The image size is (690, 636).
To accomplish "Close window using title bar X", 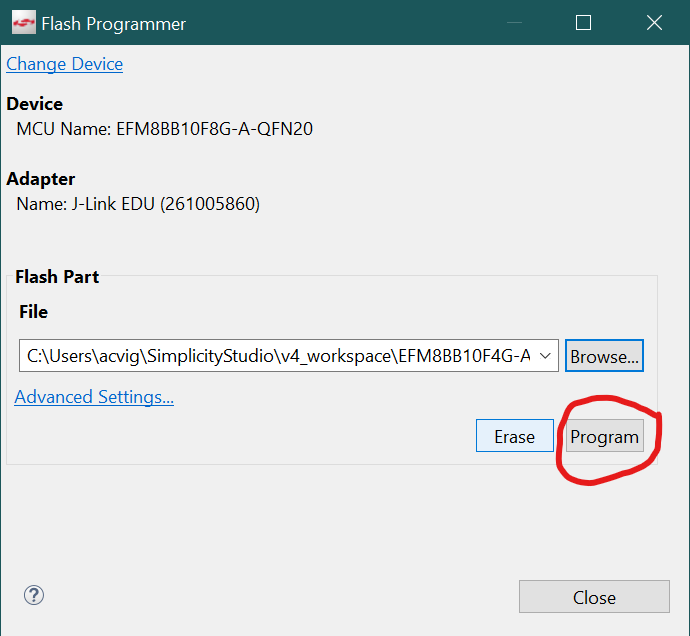I will pyautogui.click(x=654, y=23).
